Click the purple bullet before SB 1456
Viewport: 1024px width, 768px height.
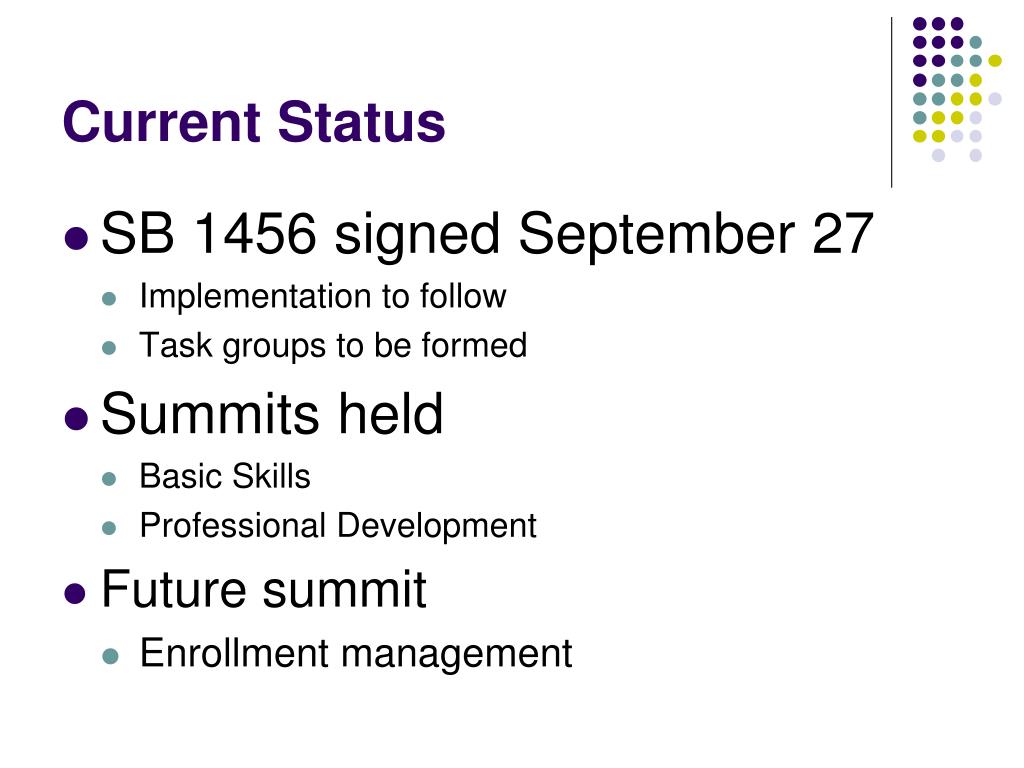[76, 238]
